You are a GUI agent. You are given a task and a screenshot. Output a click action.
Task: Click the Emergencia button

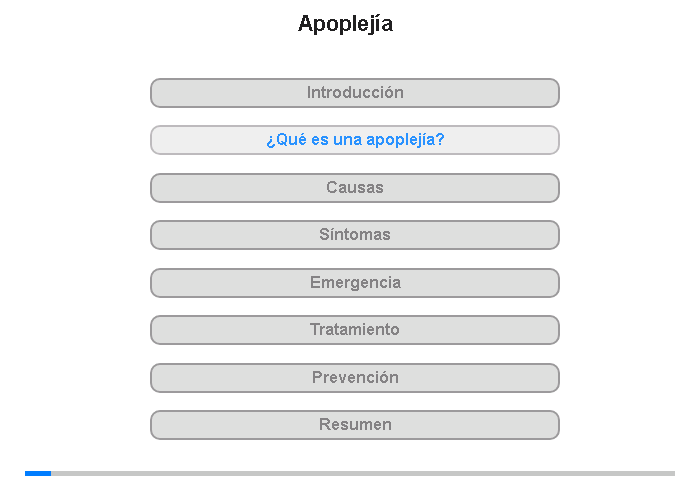coord(354,283)
